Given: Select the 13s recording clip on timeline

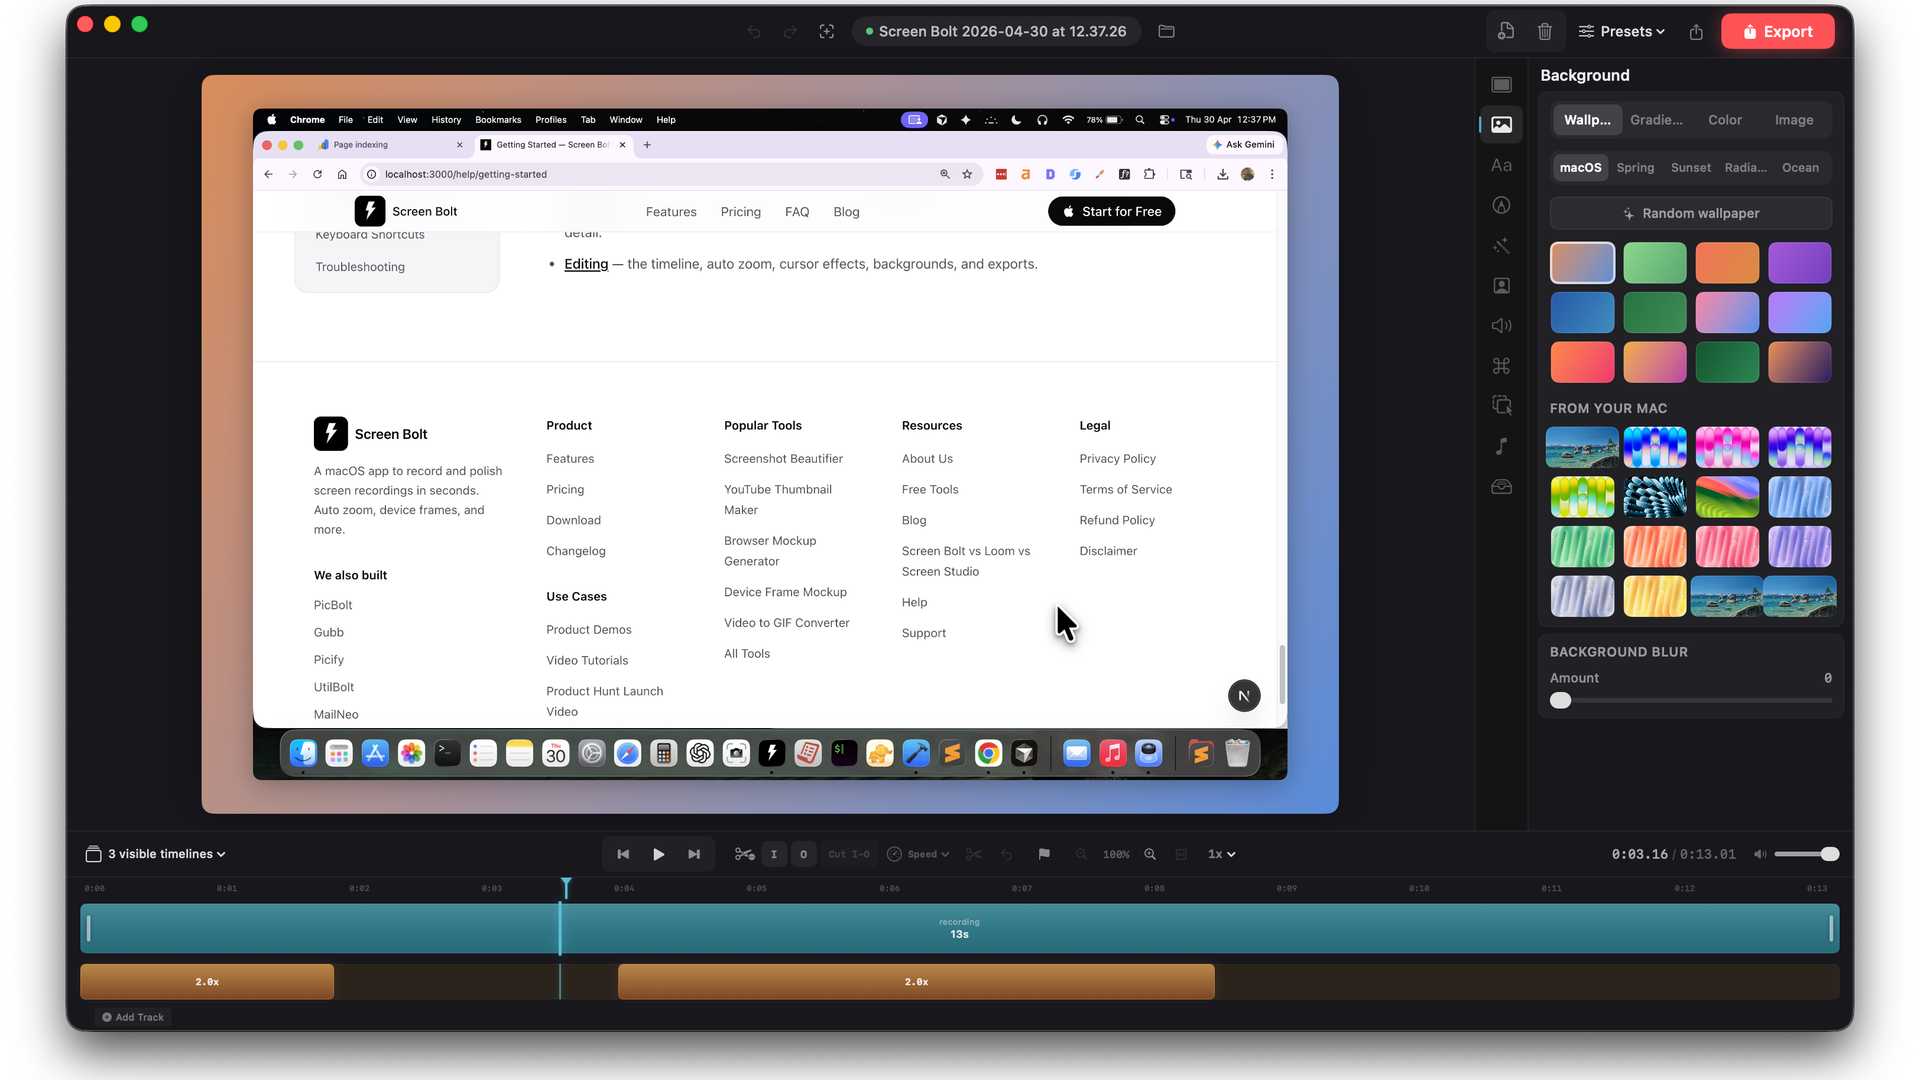Looking at the screenshot, I should (959, 929).
